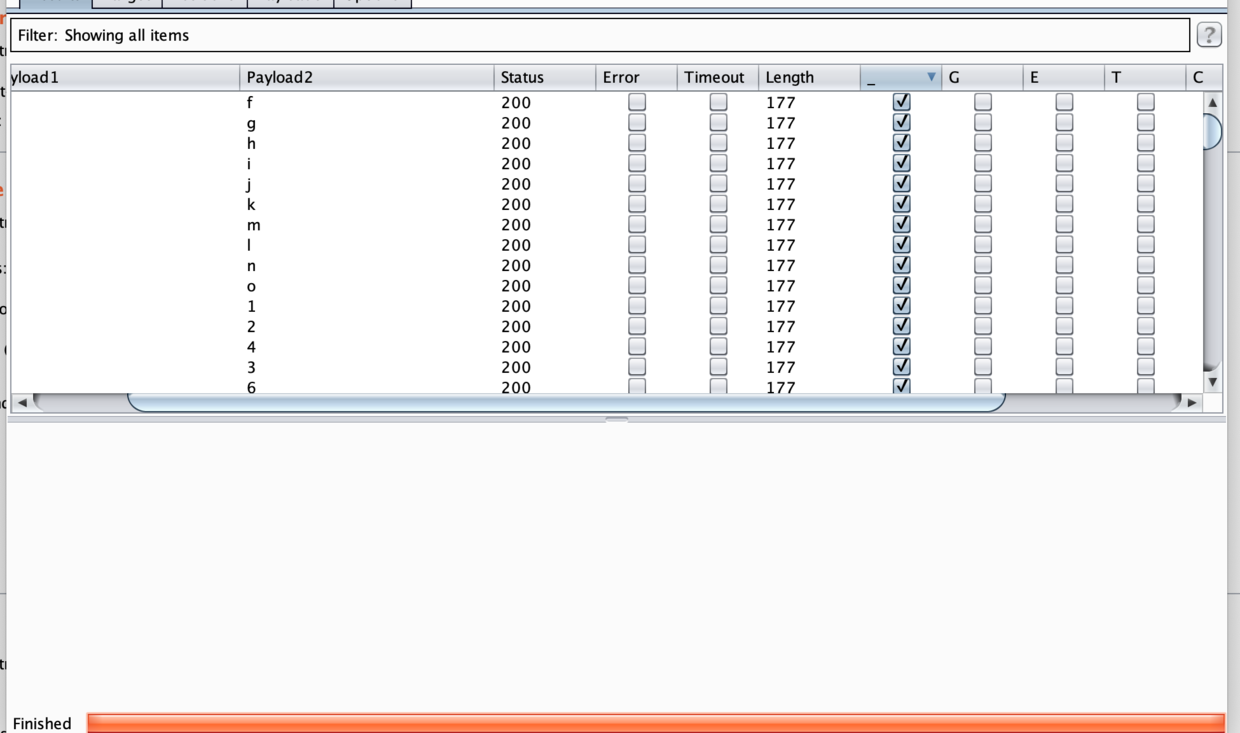Open the results filter bar settings

(600, 35)
